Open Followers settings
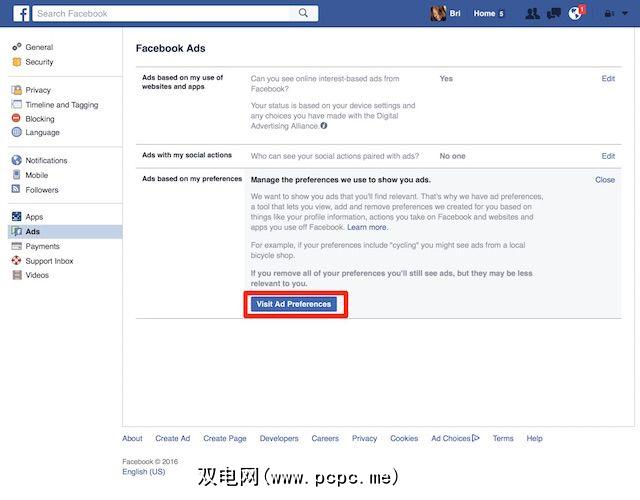This screenshot has height=500, width=640. (x=42, y=190)
